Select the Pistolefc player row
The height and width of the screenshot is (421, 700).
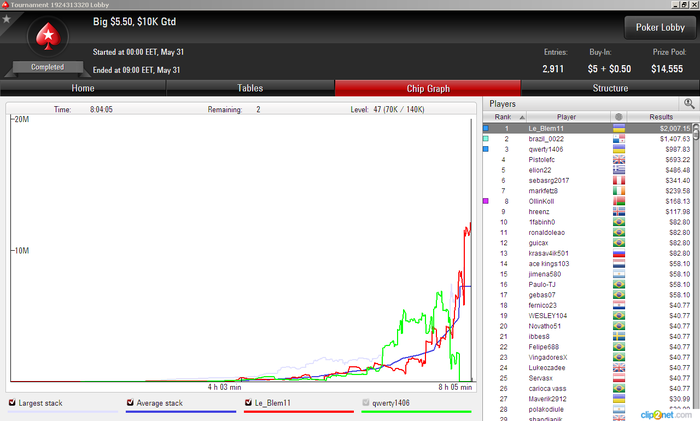pos(588,160)
